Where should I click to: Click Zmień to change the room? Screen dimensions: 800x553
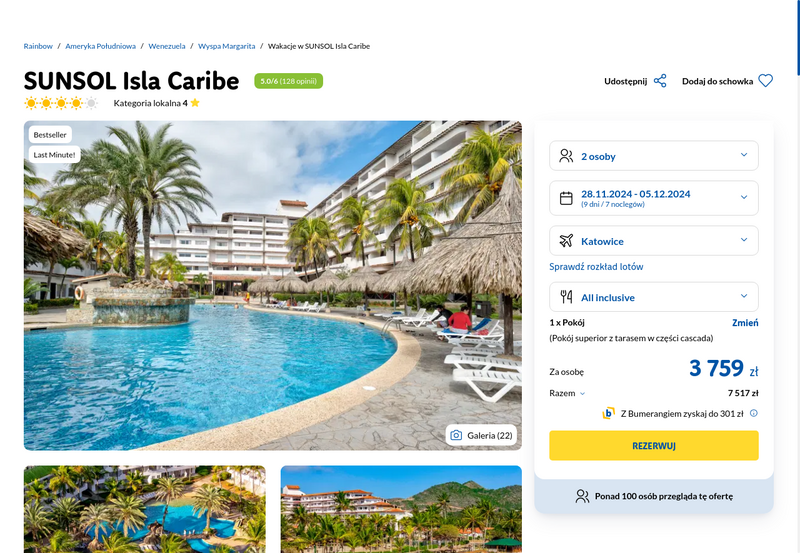tap(745, 322)
